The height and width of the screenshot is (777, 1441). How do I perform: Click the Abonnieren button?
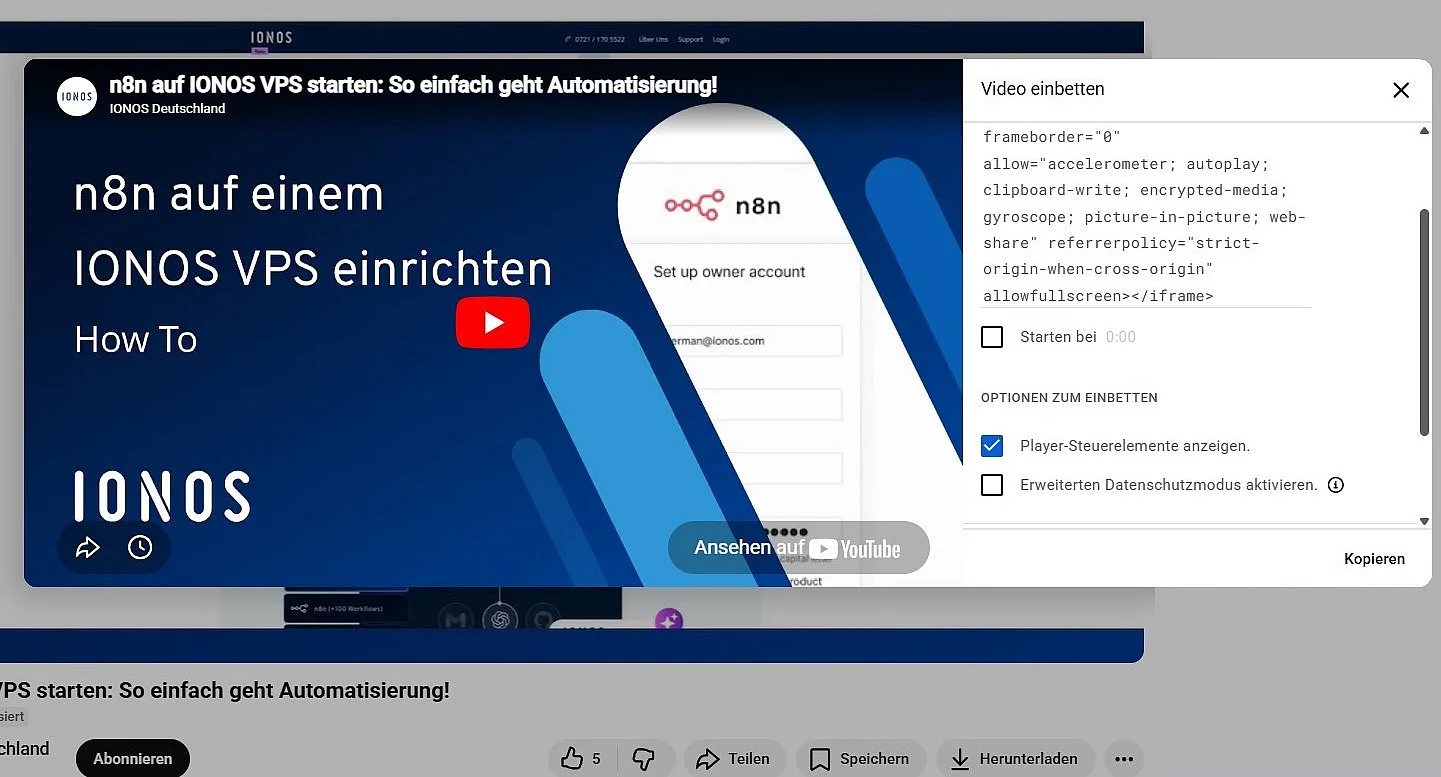132,759
